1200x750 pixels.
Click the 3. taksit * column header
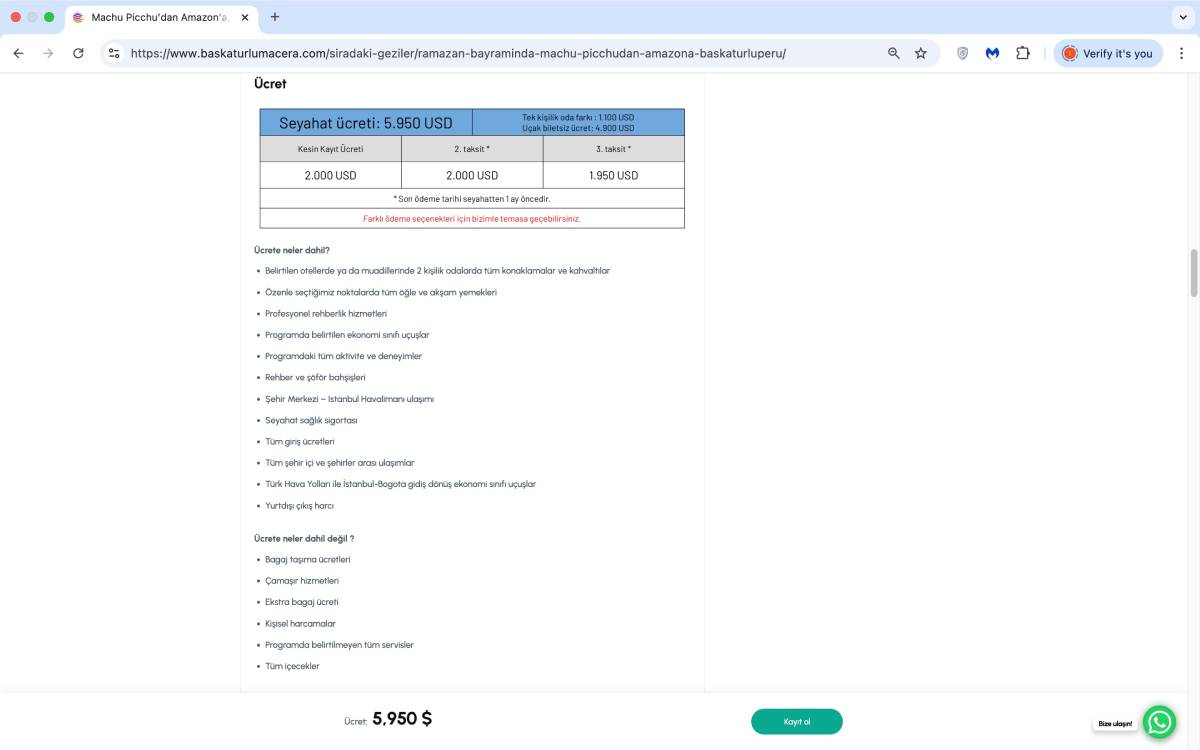pos(614,149)
